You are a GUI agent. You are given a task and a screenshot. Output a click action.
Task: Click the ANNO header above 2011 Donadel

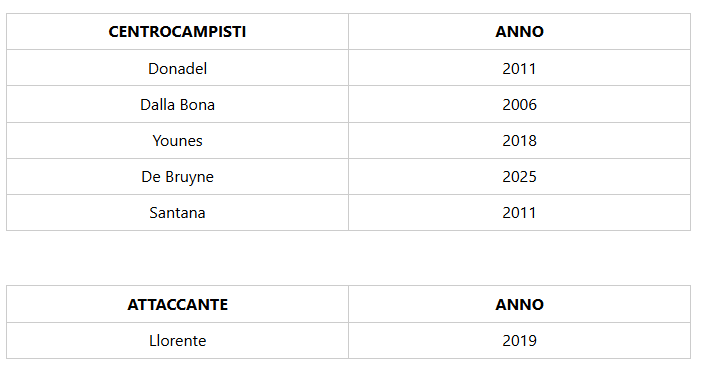point(519,32)
